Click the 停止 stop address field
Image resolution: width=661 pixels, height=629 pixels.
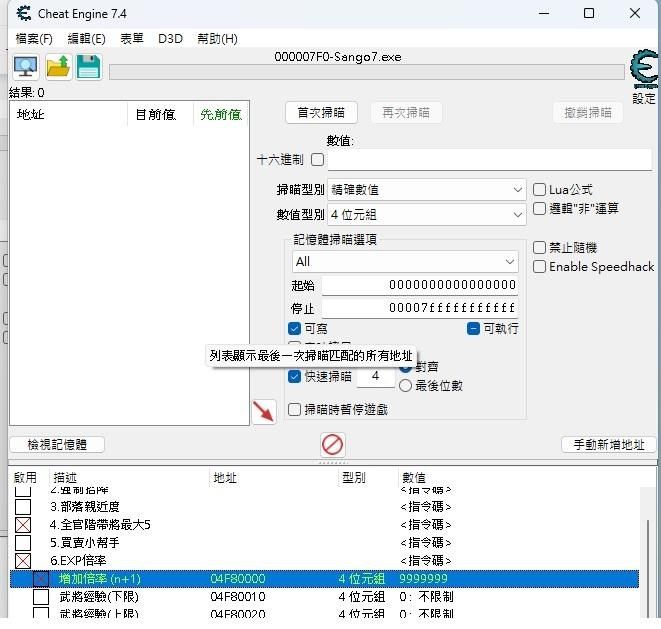click(420, 308)
